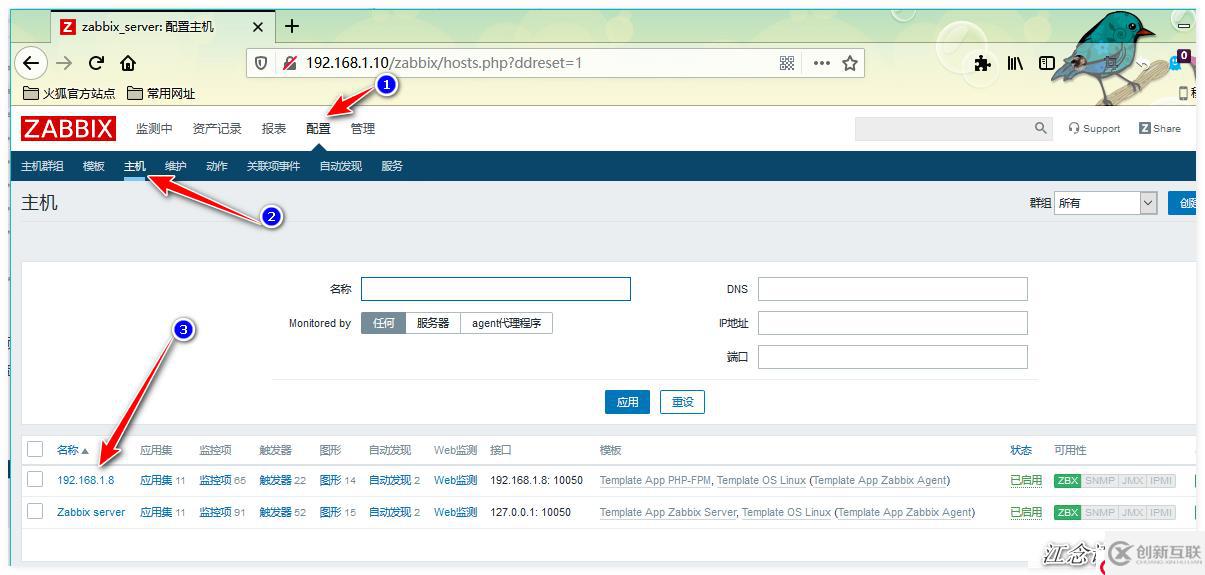Toggle the select-all hosts checkbox
The width and height of the screenshot is (1205, 575).
pos(35,449)
